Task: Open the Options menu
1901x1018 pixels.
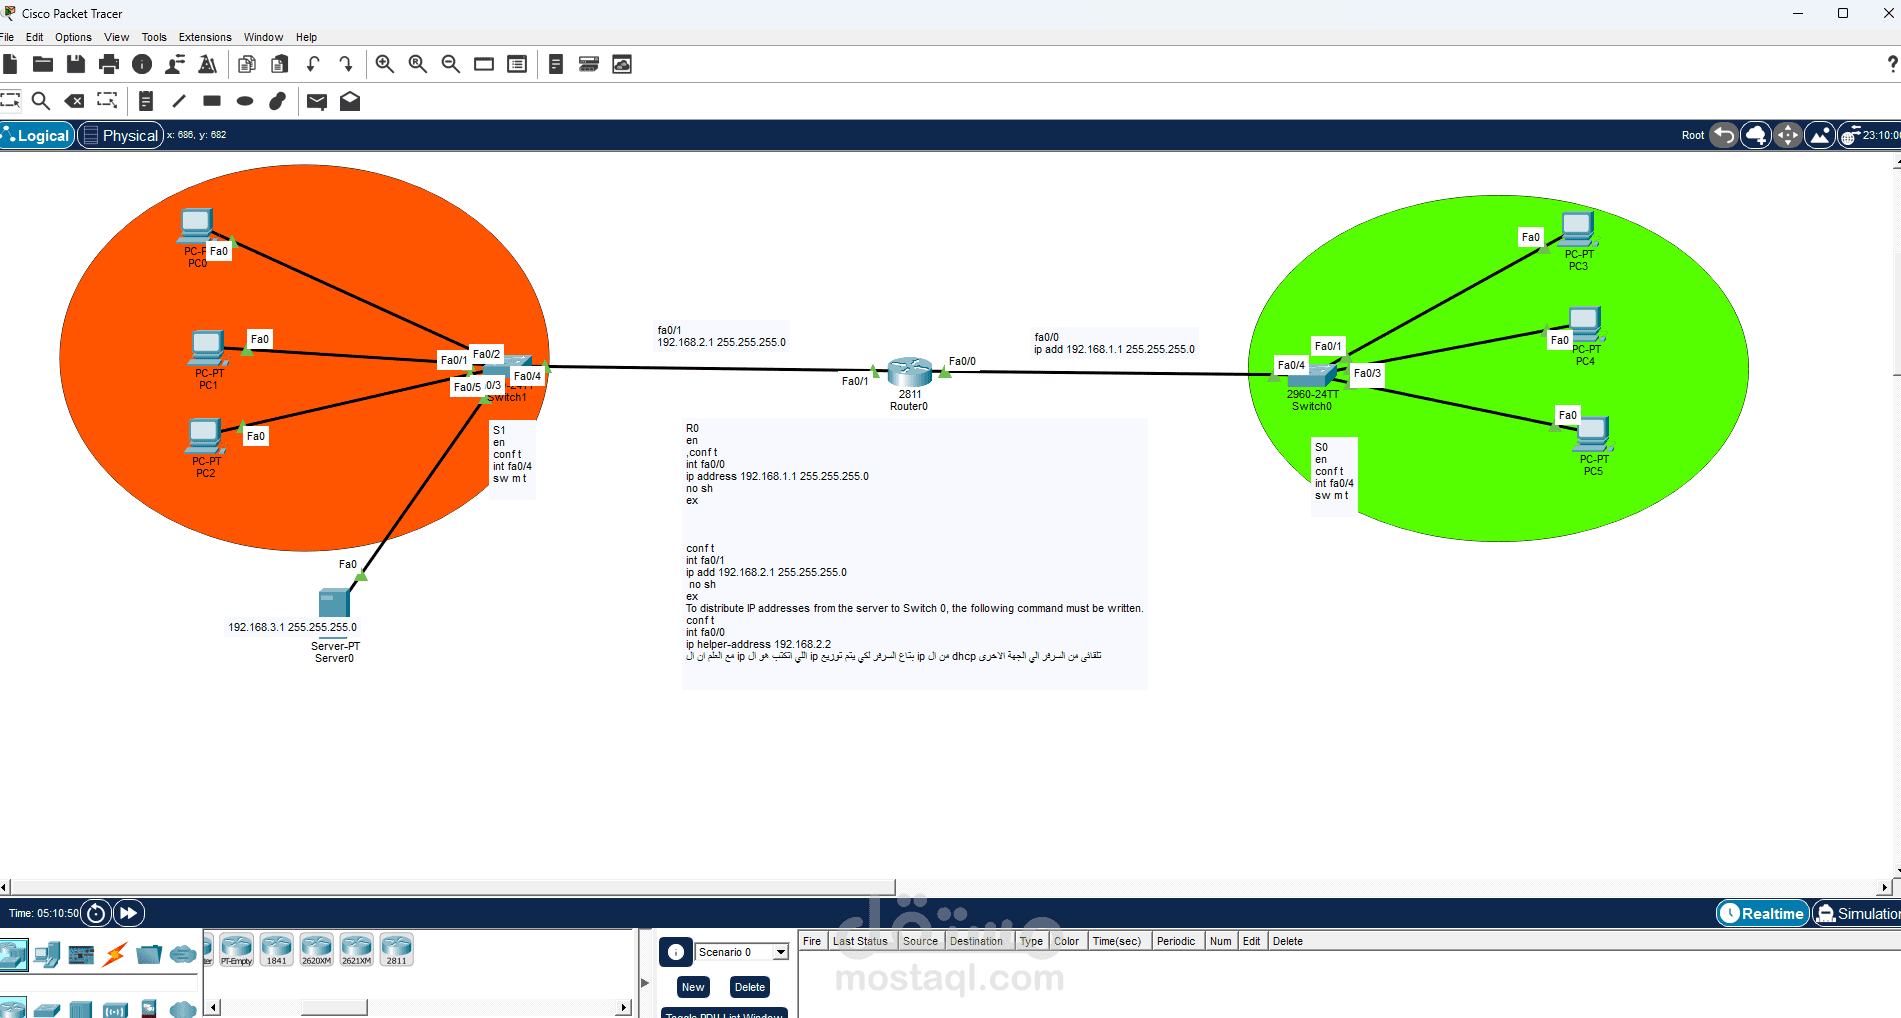Action: [x=73, y=37]
